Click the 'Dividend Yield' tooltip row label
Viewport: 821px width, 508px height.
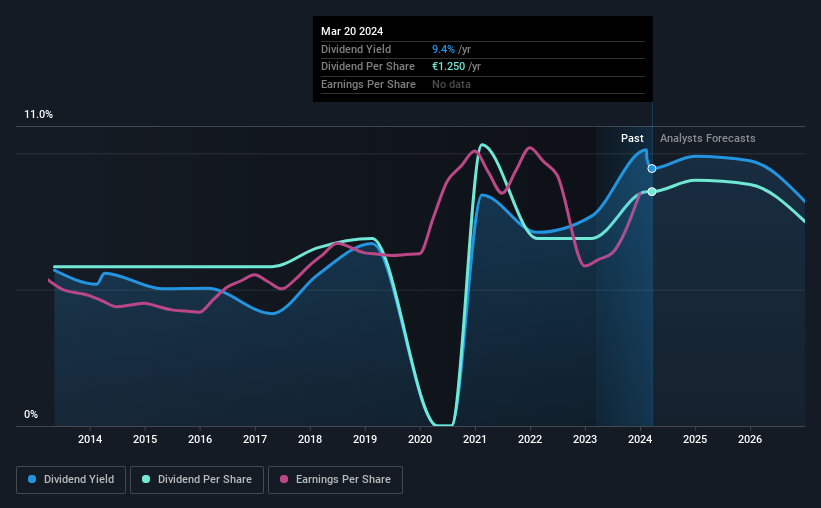click(x=356, y=49)
